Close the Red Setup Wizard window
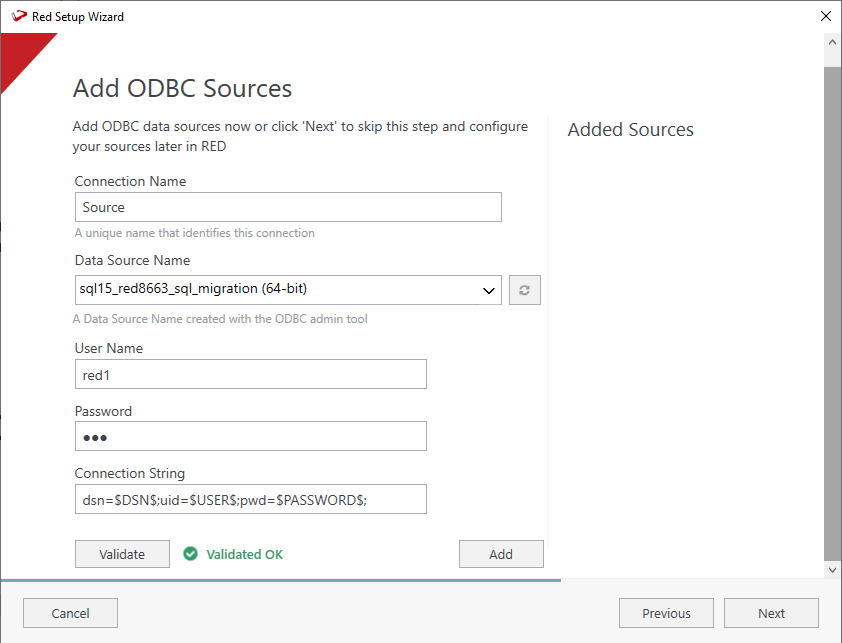 pyautogui.click(x=825, y=17)
